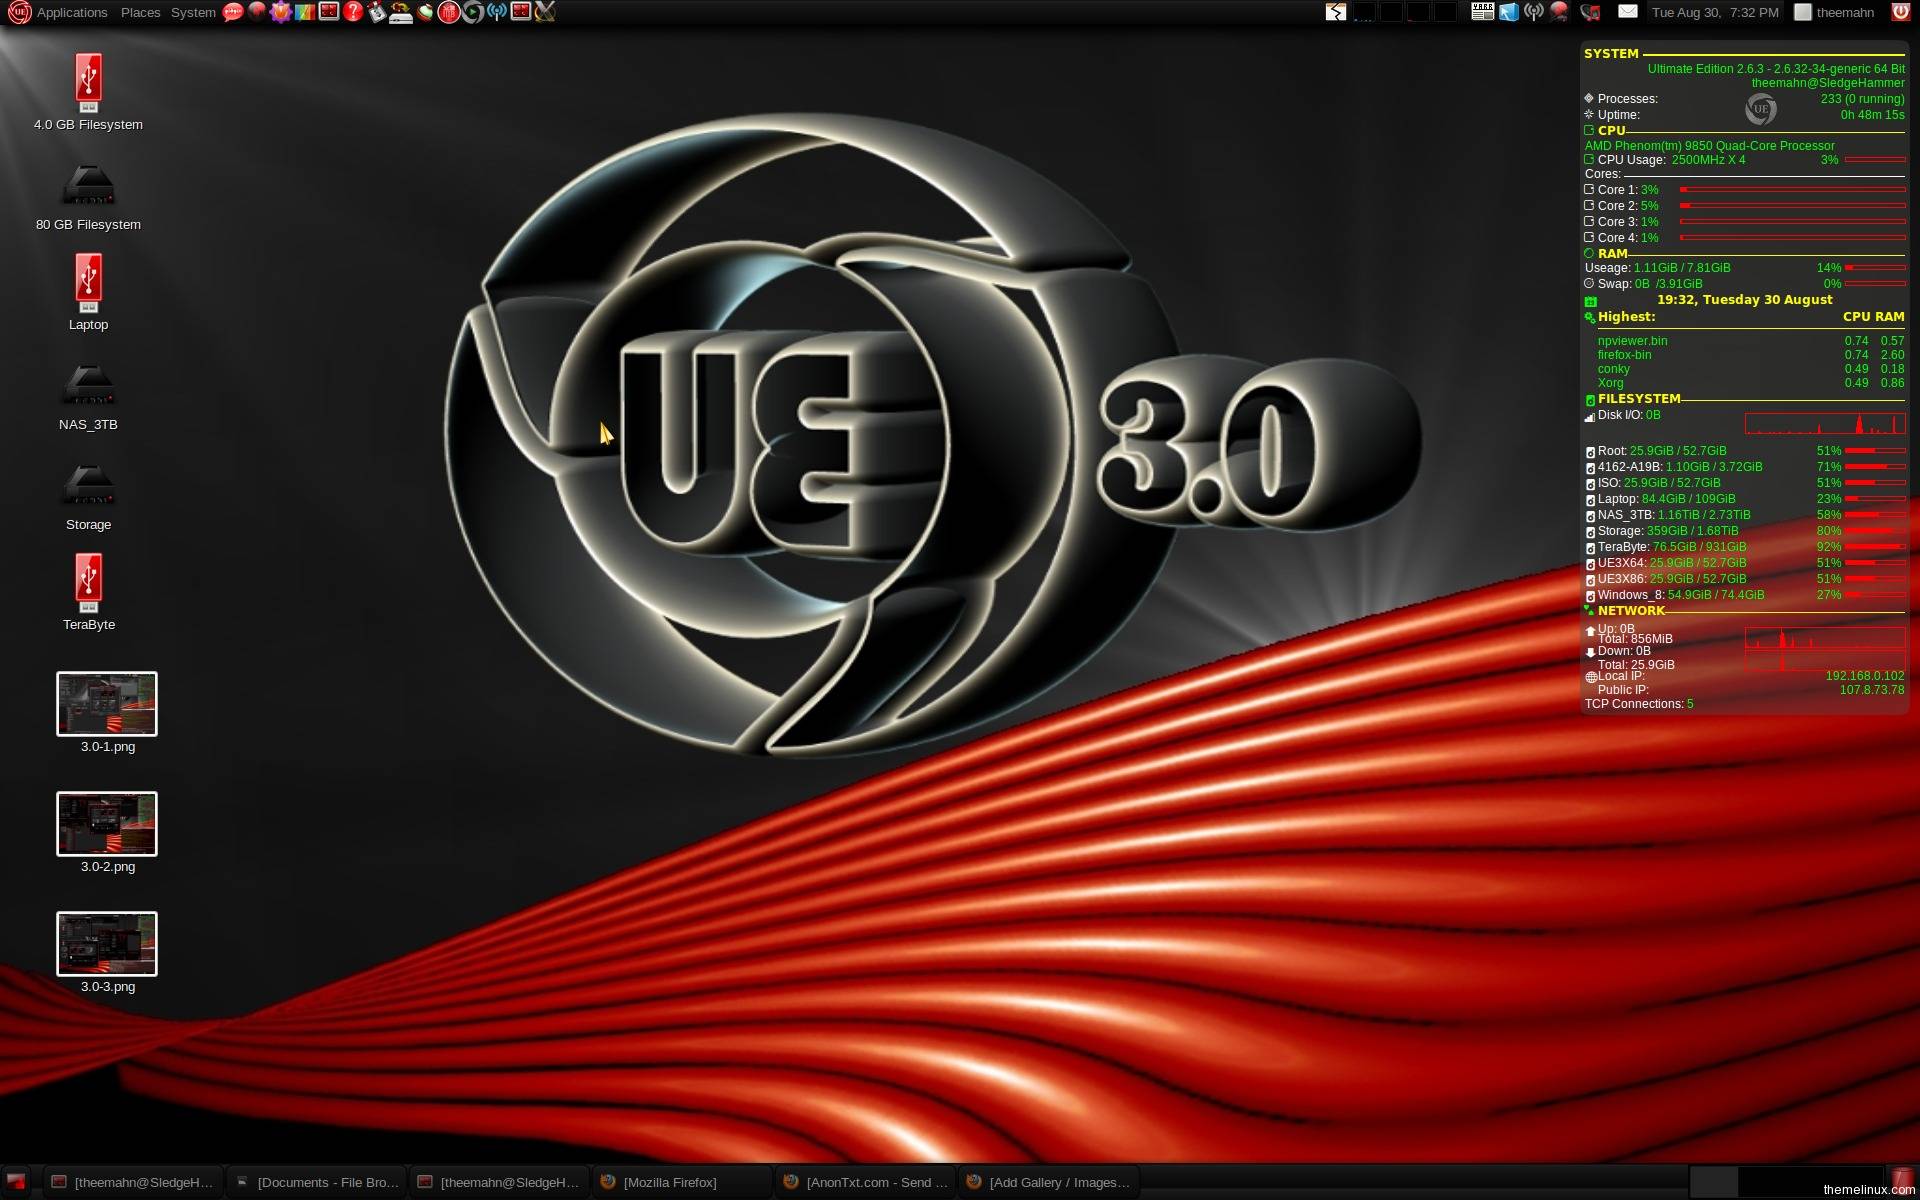The image size is (1920, 1200).
Task: Open the red circled gift box launcher
Action: point(449,12)
